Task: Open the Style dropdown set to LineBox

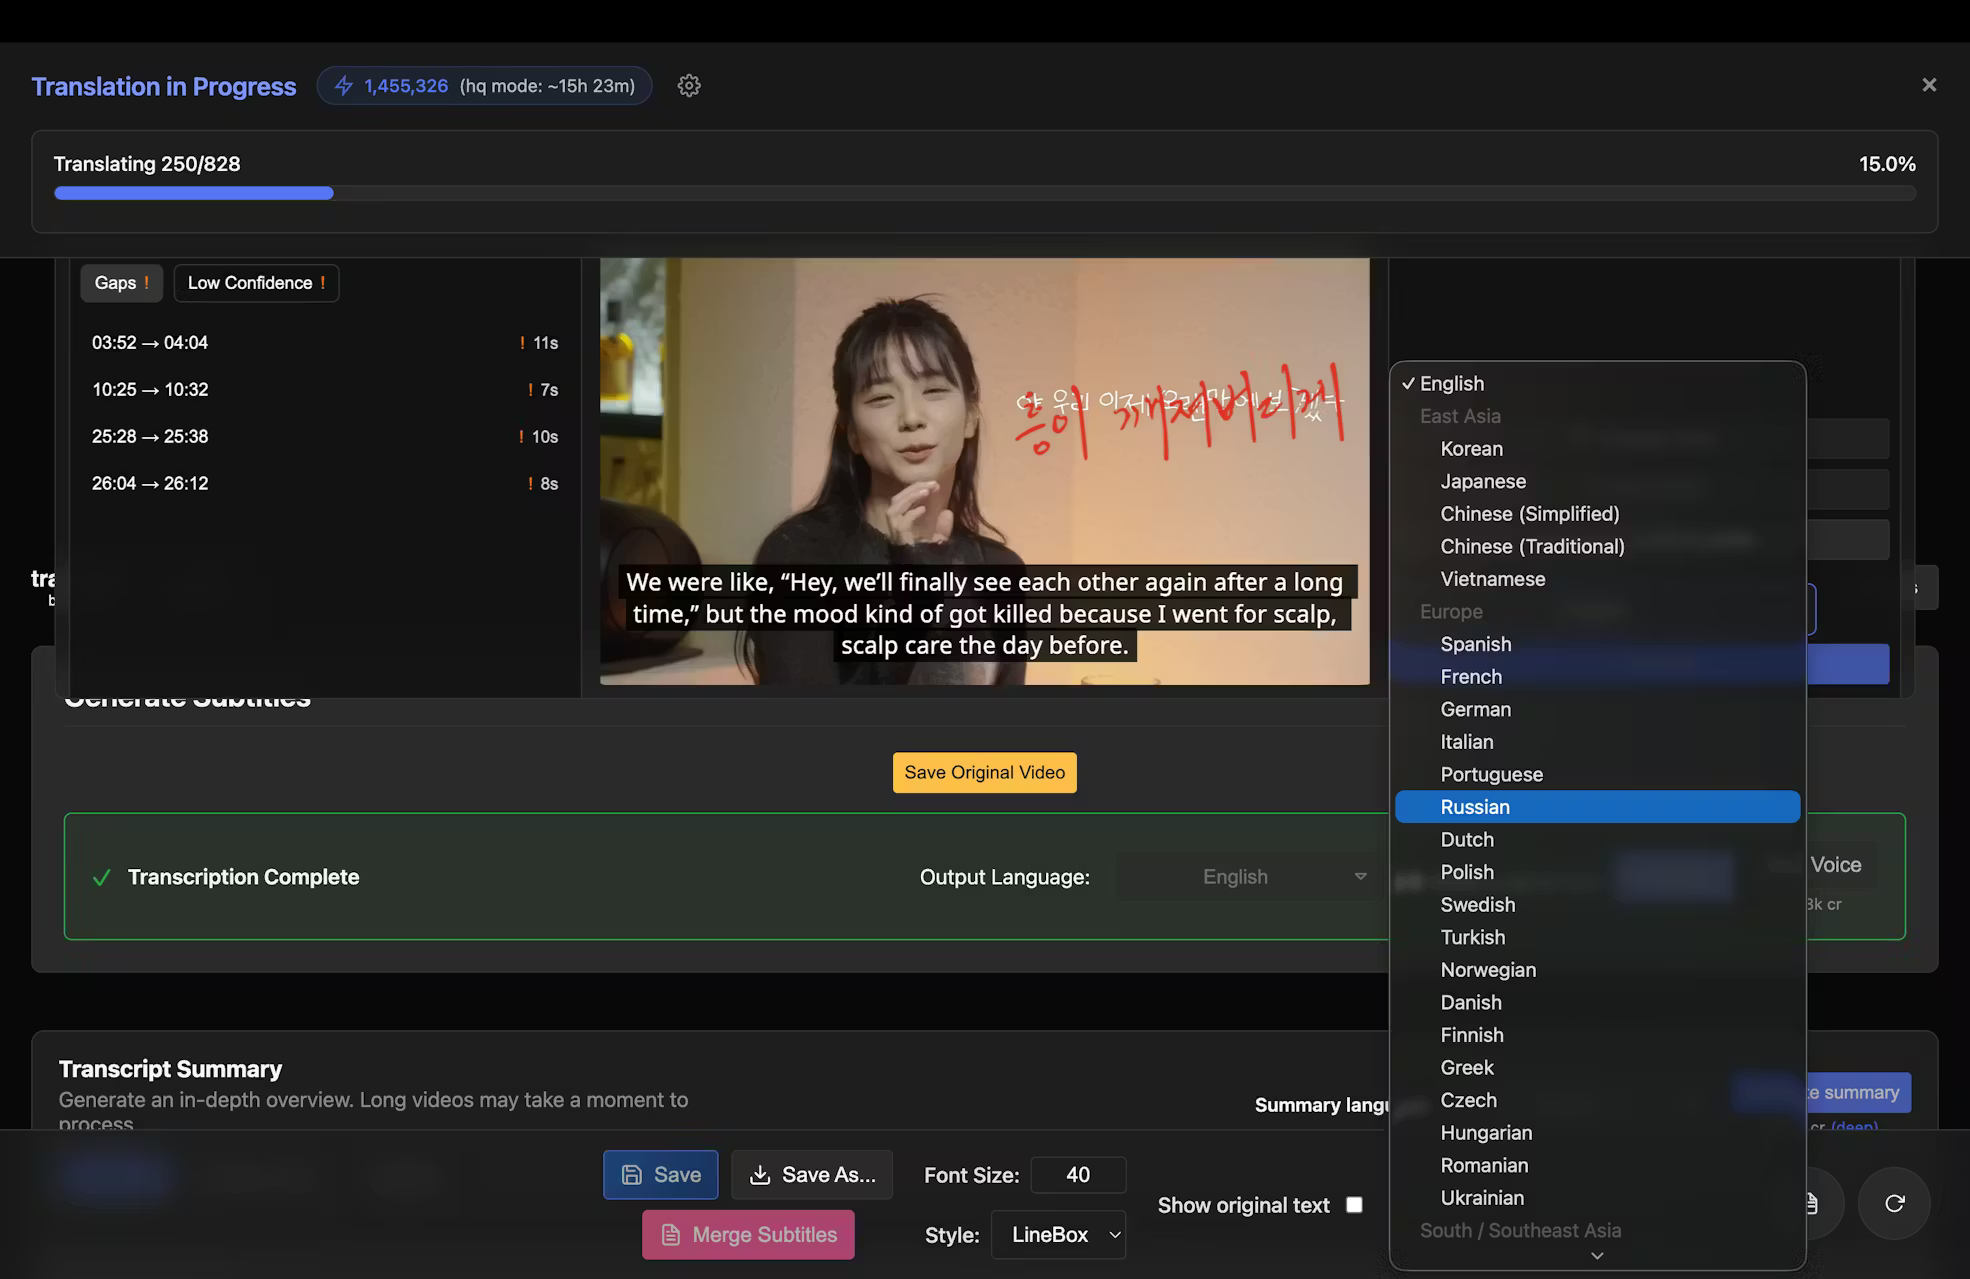Action: 1058,1235
